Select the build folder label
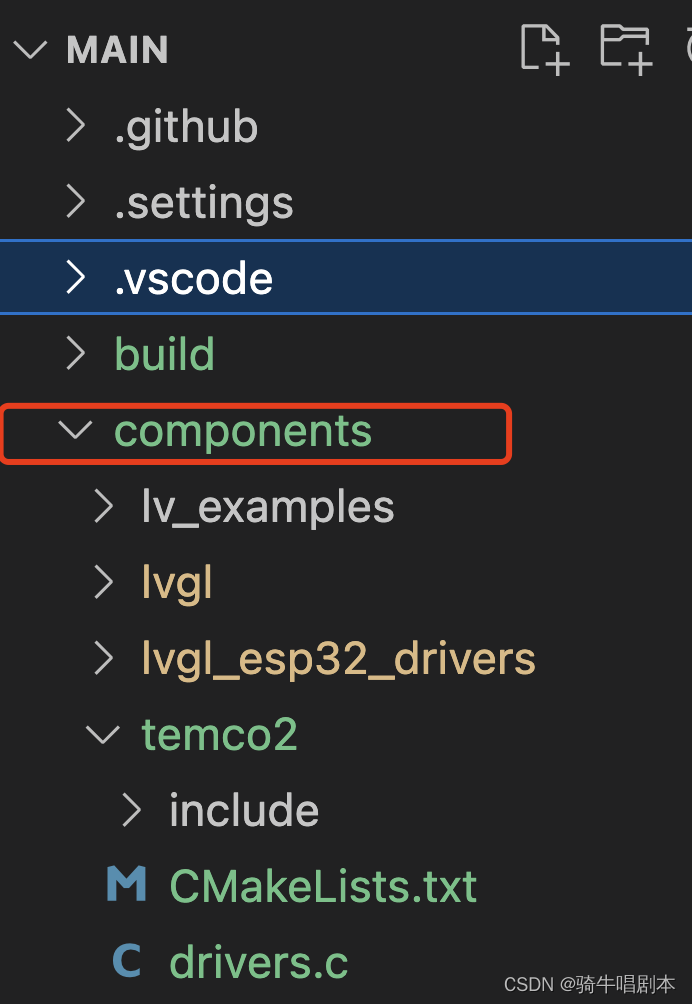This screenshot has height=1004, width=692. pyautogui.click(x=165, y=353)
